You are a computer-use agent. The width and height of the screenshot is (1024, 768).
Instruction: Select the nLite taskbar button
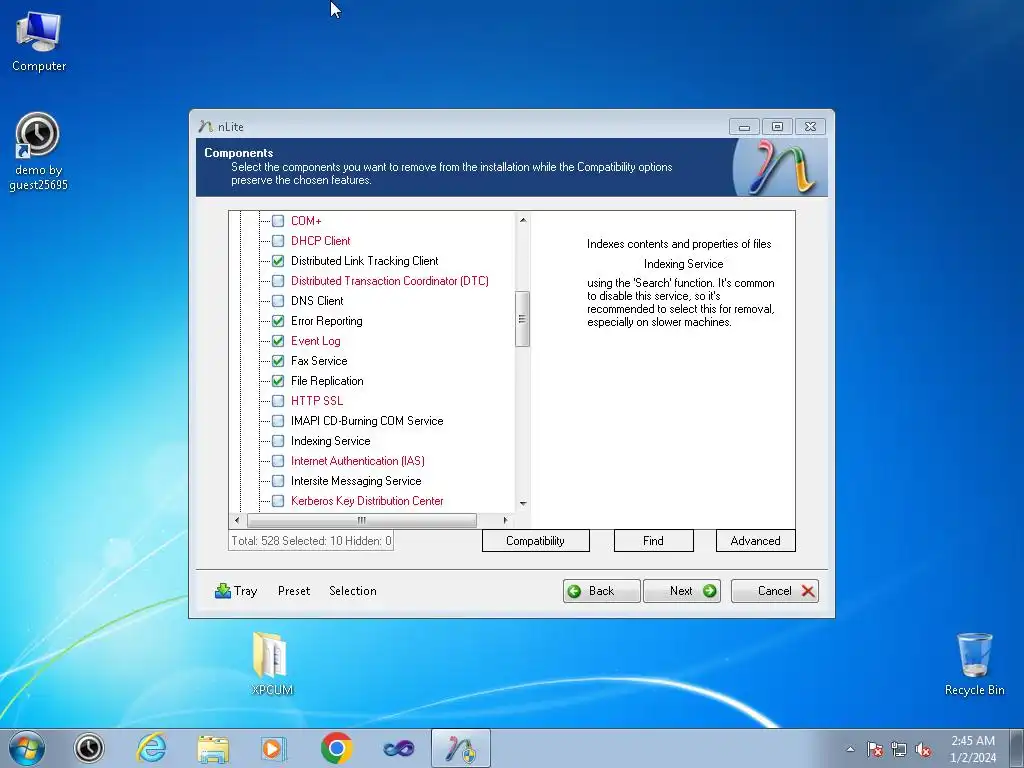pos(460,748)
